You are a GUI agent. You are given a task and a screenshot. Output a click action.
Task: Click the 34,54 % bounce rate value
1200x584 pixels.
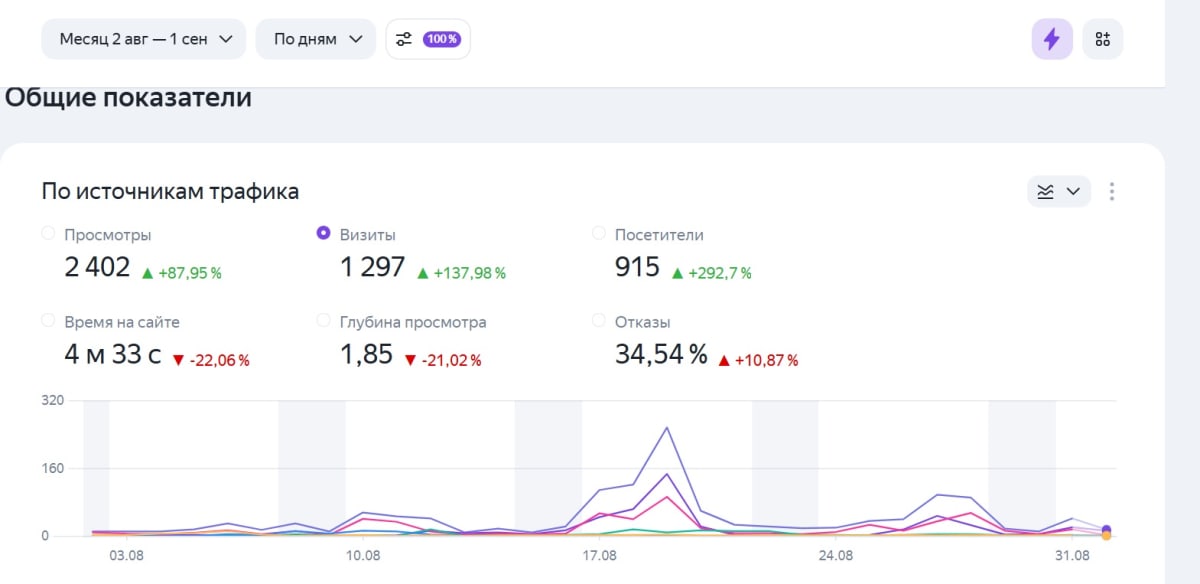coord(661,354)
